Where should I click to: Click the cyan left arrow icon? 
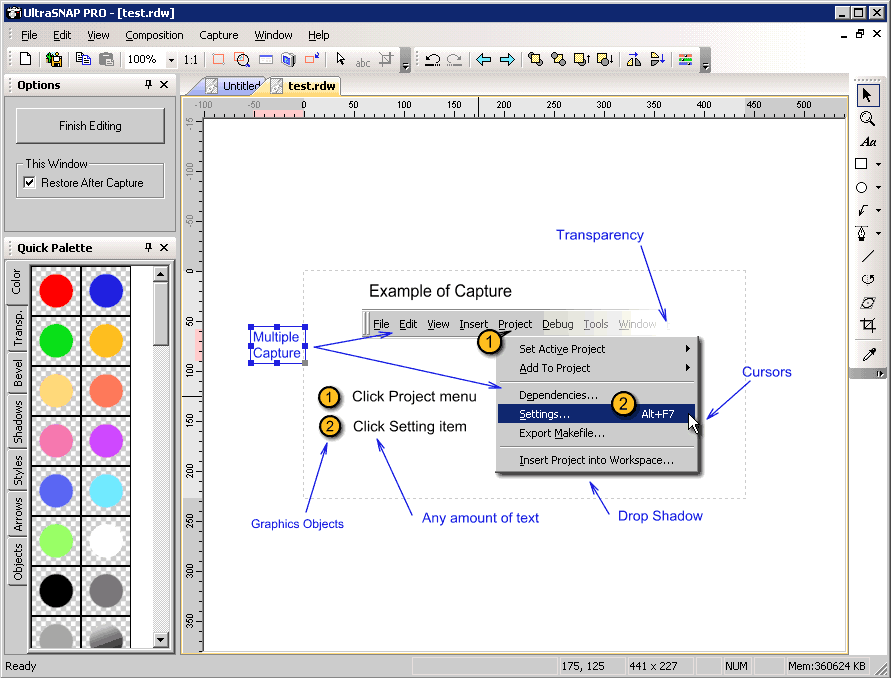484,59
